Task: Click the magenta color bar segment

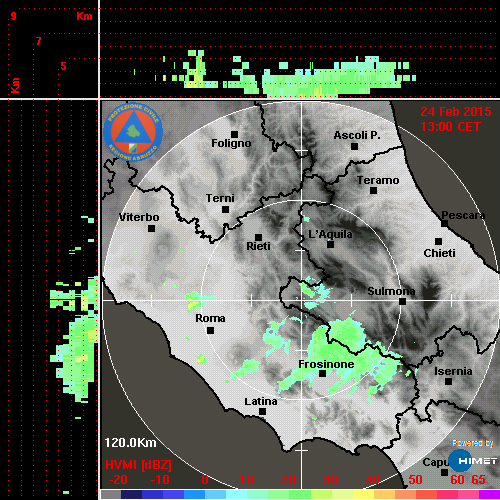Action: 489,494
